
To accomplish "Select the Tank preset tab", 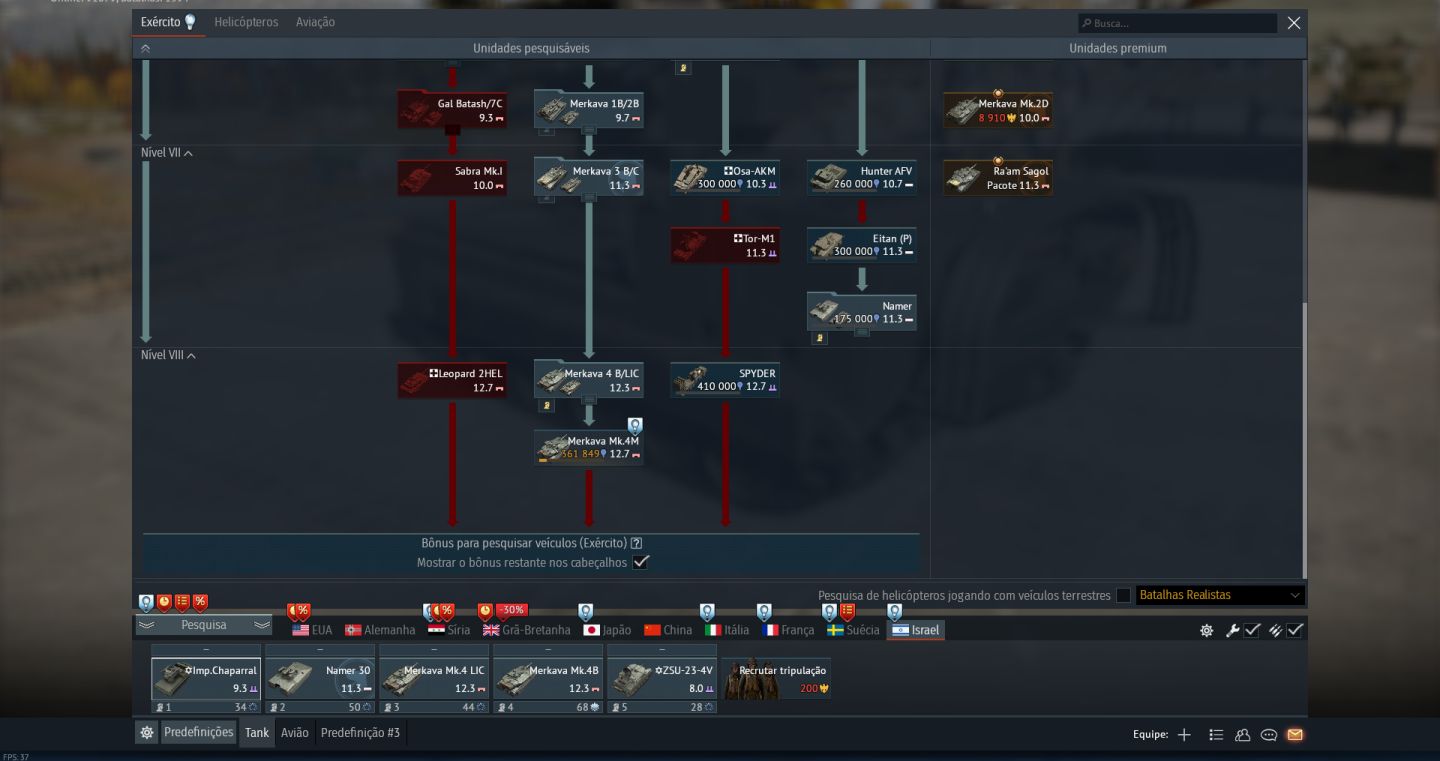I will pos(257,733).
